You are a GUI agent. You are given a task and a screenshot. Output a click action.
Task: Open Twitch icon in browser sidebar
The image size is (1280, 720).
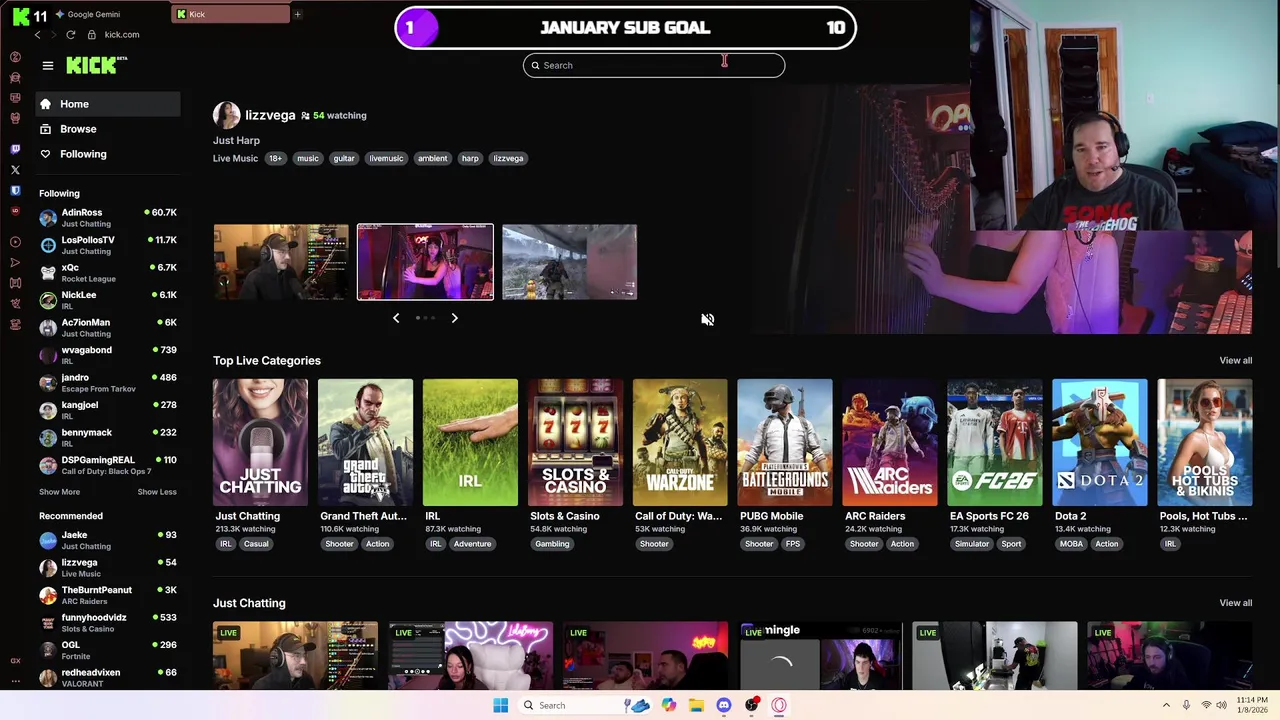click(15, 149)
